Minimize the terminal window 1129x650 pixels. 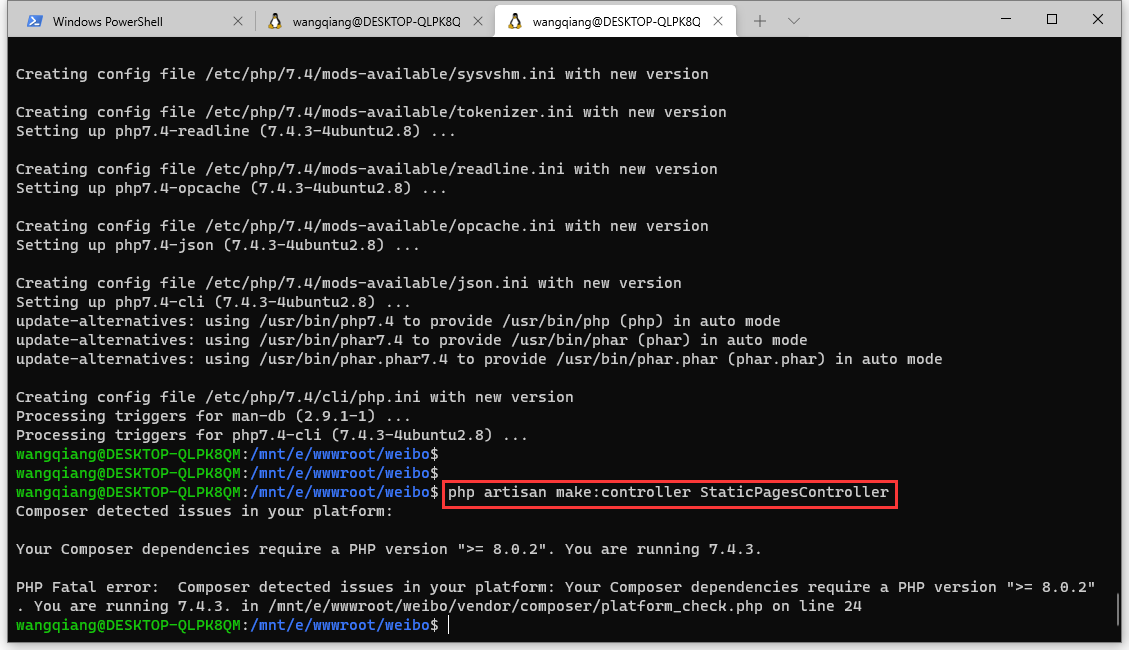pyautogui.click(x=1006, y=19)
